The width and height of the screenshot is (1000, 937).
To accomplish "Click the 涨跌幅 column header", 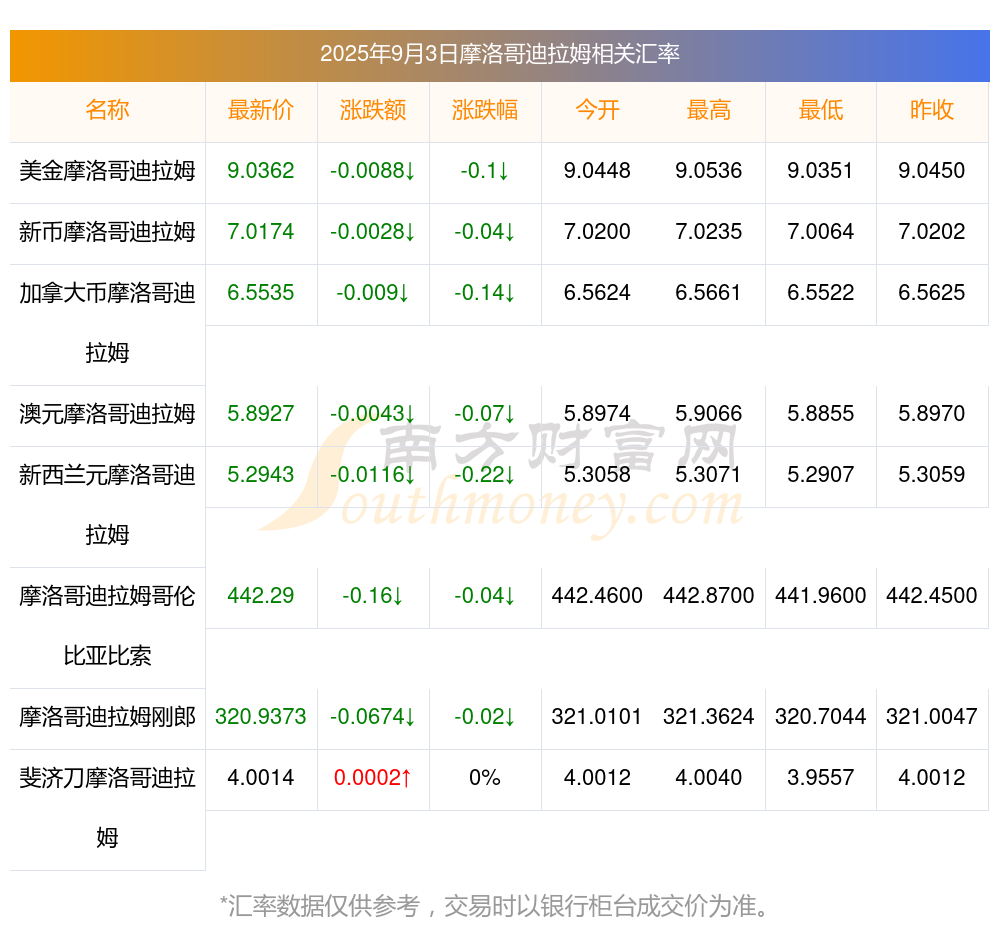I will (x=485, y=110).
